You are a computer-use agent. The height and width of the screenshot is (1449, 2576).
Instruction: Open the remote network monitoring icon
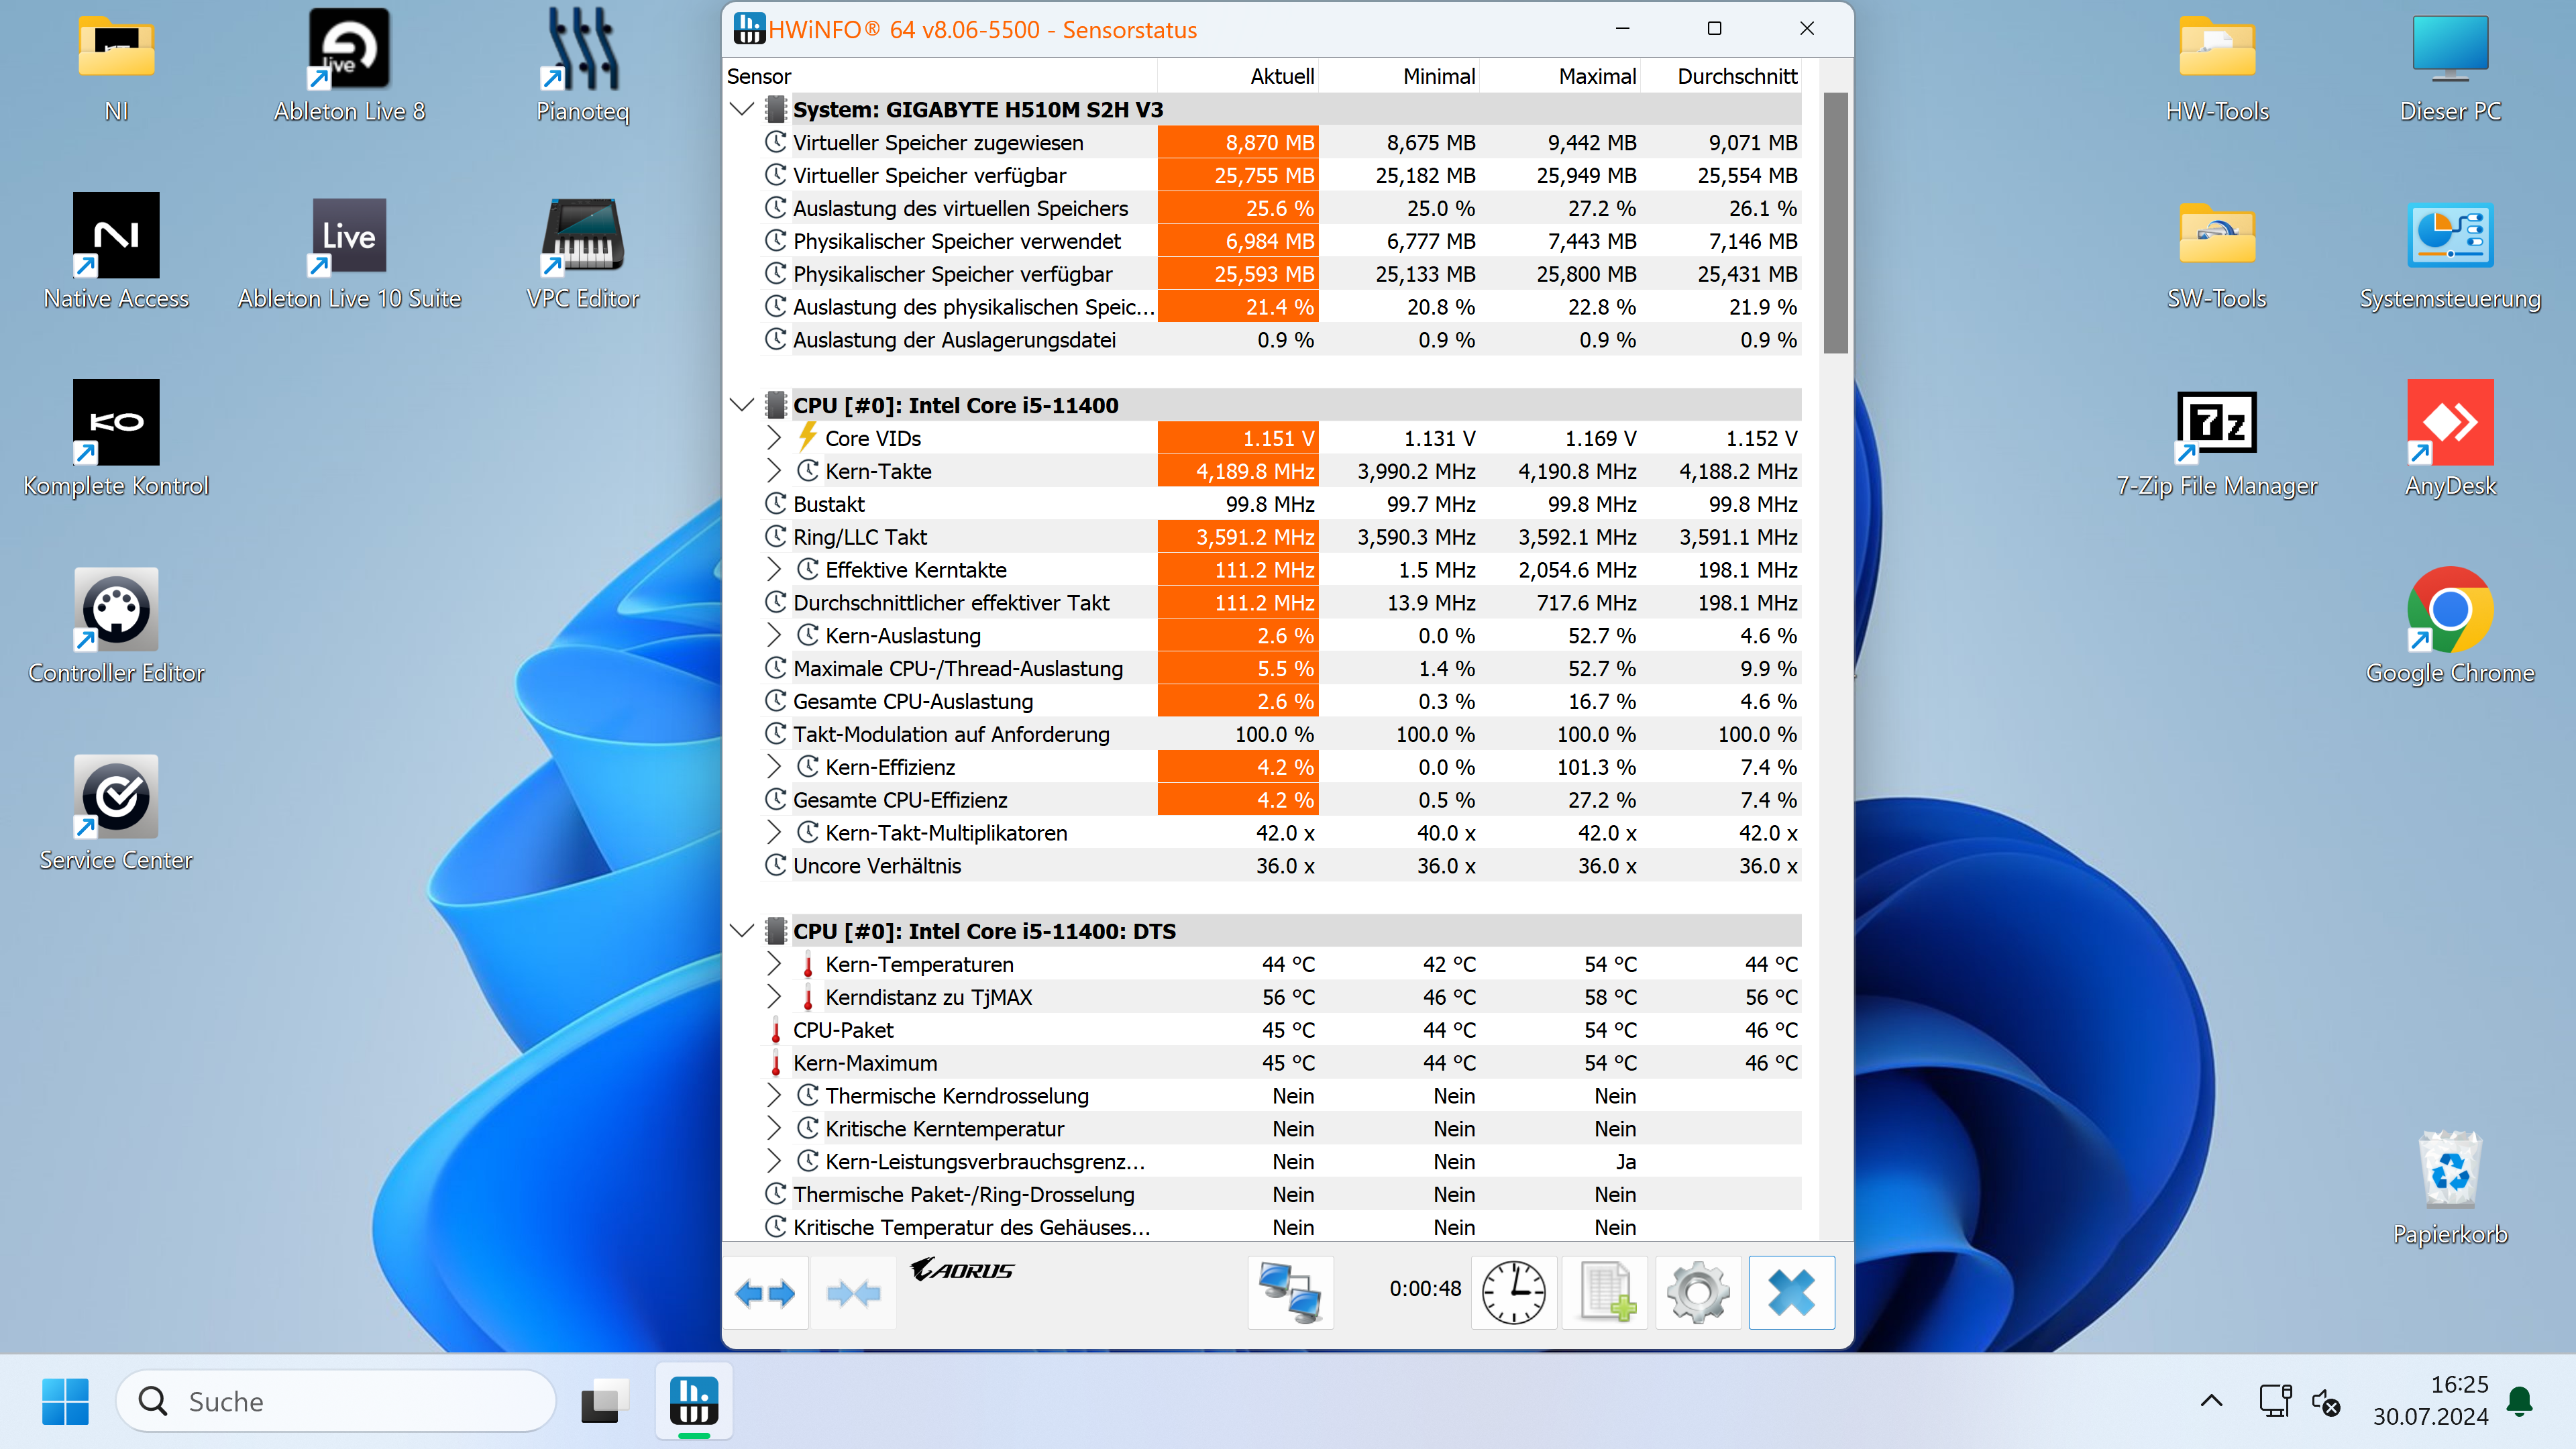click(1290, 1293)
